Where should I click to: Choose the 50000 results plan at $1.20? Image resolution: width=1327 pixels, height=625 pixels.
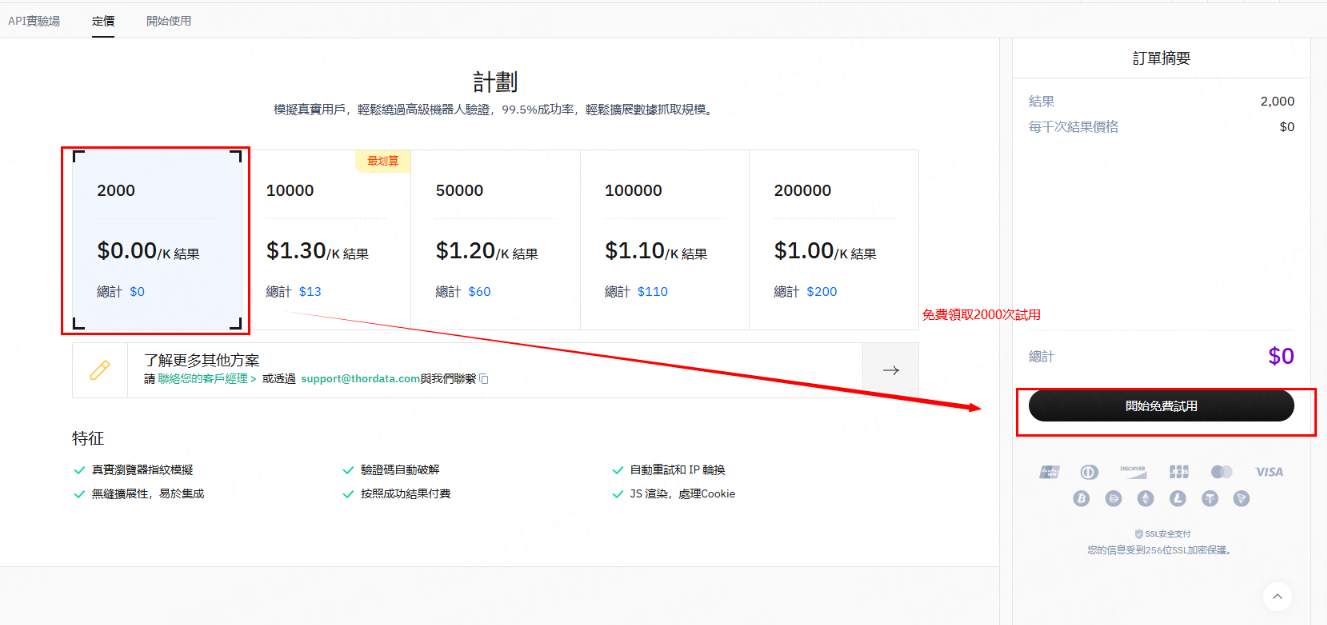point(495,240)
